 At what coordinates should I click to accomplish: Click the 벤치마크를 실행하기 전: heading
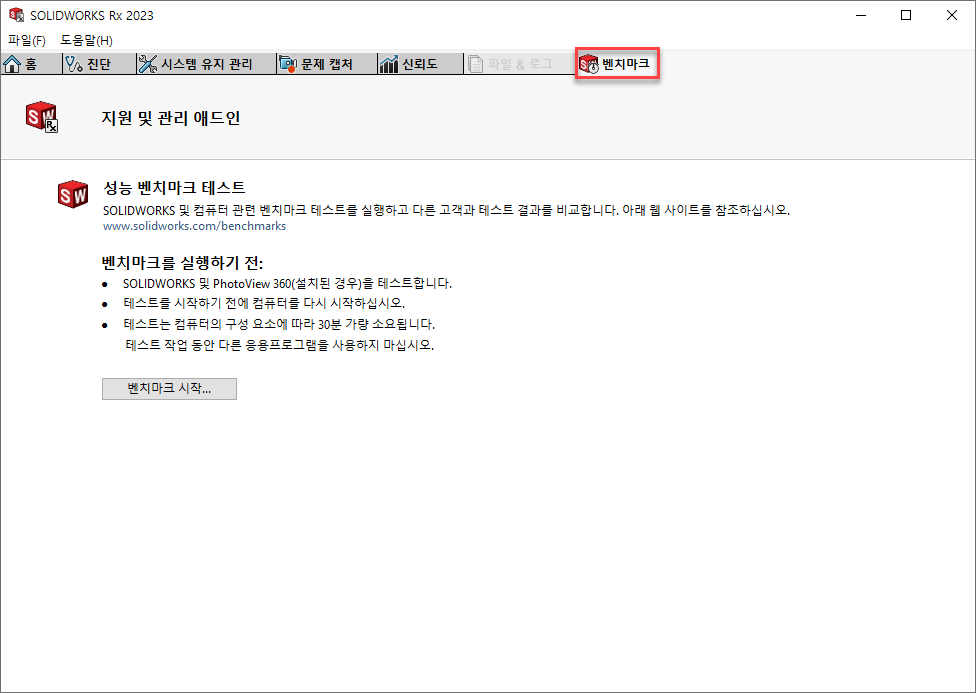(x=182, y=262)
